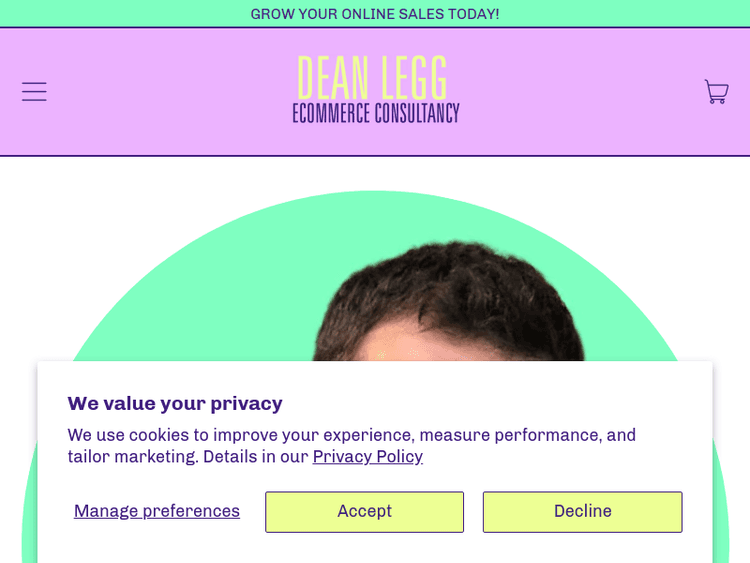Open the Privacy Policy link
The height and width of the screenshot is (563, 750).
pyautogui.click(x=367, y=457)
